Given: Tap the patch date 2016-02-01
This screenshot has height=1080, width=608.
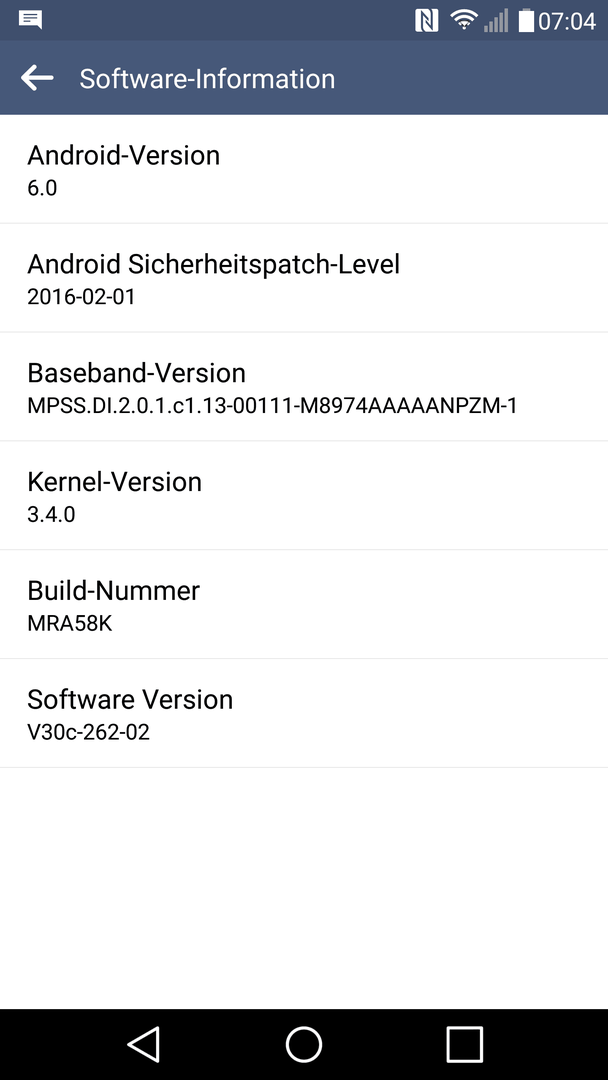Looking at the screenshot, I should pyautogui.click(x=81, y=297).
